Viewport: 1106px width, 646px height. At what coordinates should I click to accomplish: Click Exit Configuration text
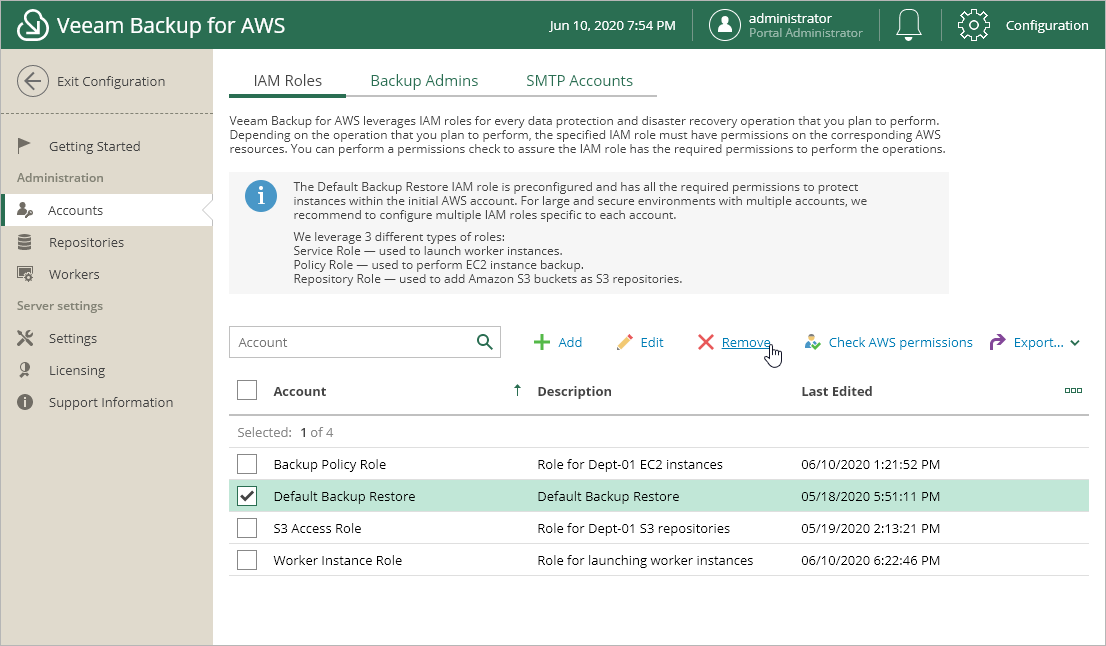tap(111, 81)
